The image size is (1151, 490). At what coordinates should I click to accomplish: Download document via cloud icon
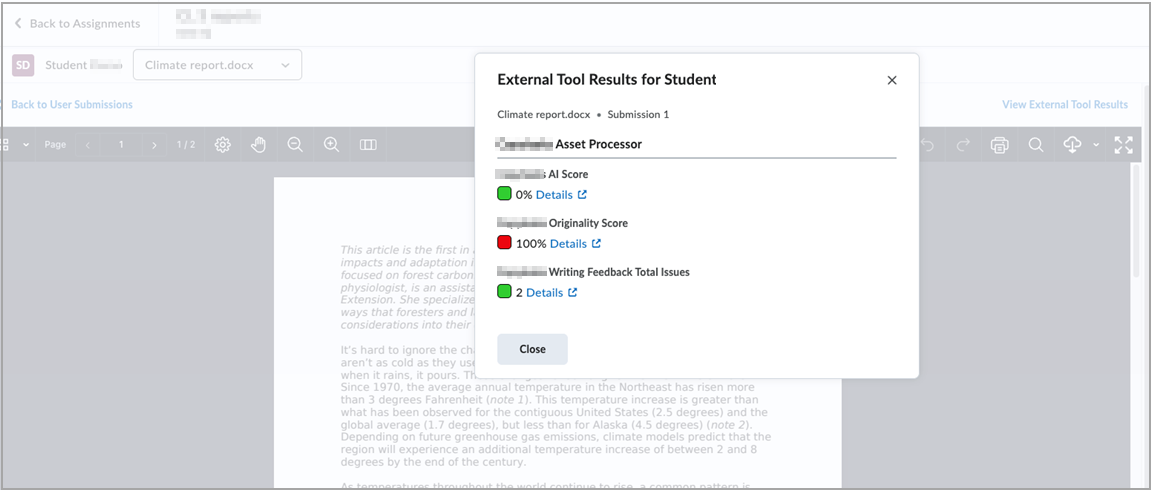click(x=1072, y=145)
